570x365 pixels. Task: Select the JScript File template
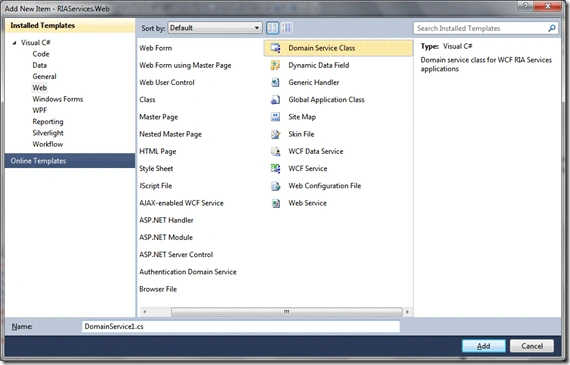pos(156,186)
